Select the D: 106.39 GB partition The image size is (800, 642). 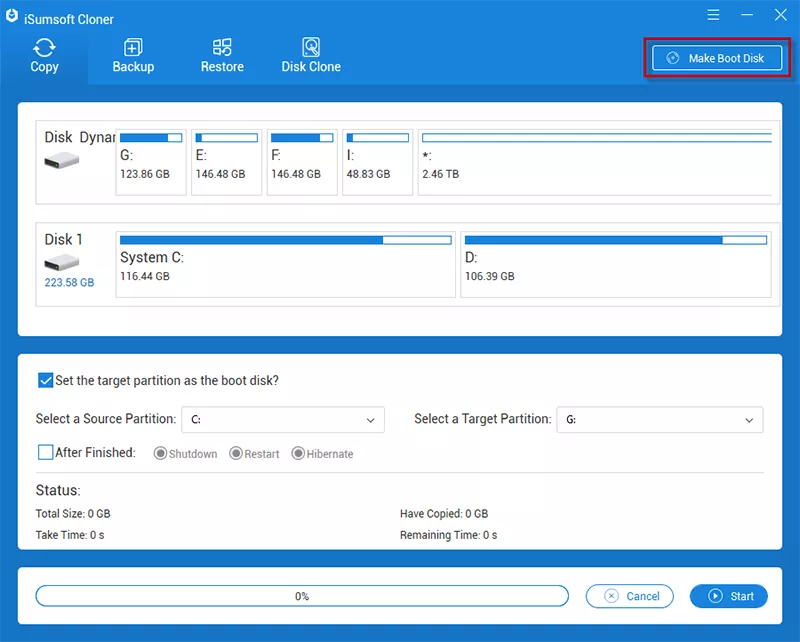point(616,264)
